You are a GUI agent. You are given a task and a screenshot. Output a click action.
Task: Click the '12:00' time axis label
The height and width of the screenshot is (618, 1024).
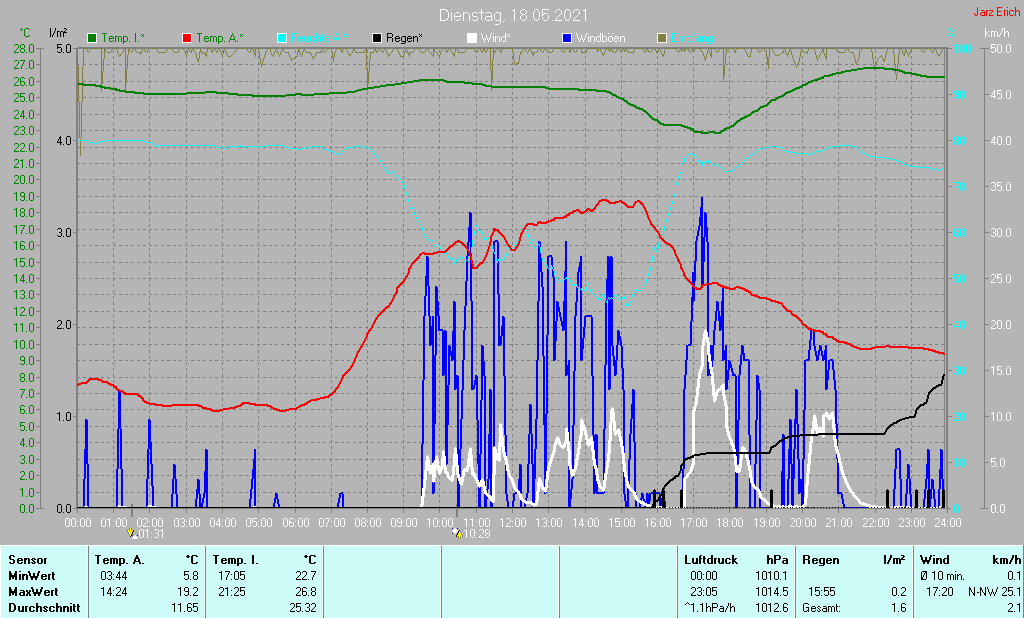coord(513,523)
